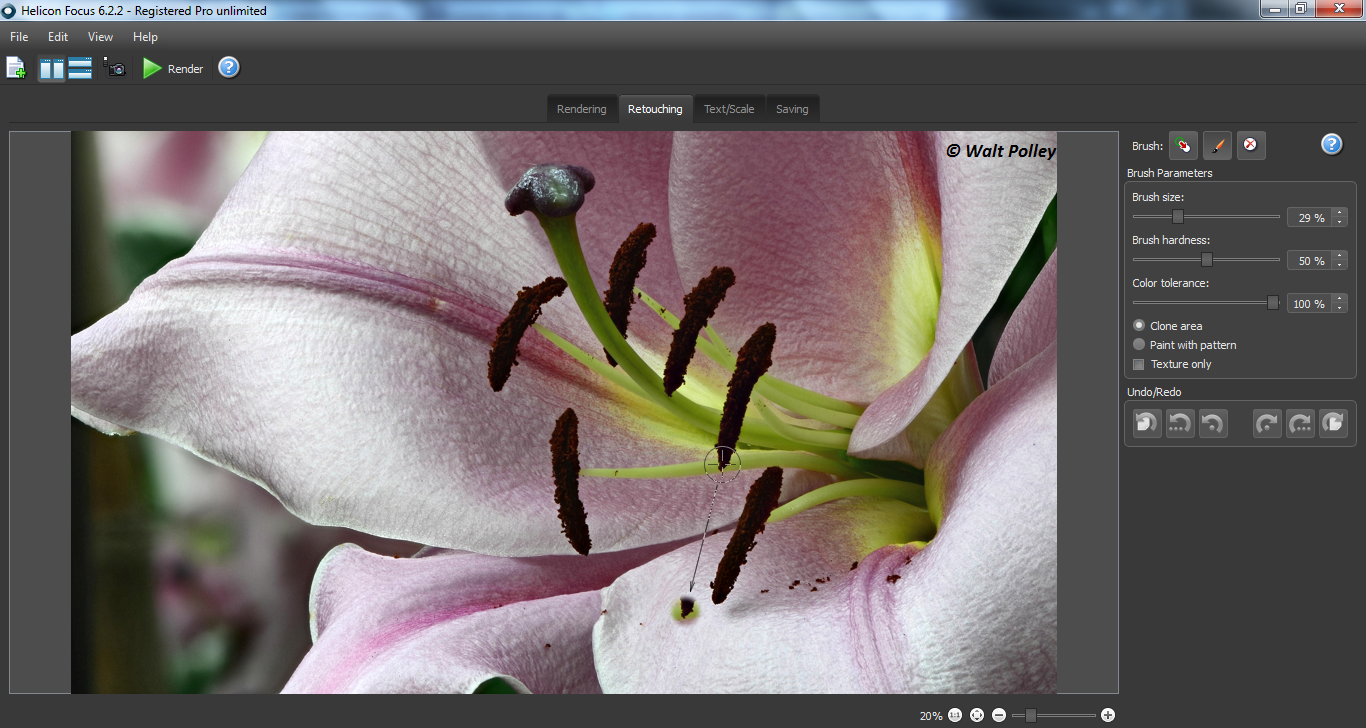Increase Color tolerance with the up arrow

1340,299
